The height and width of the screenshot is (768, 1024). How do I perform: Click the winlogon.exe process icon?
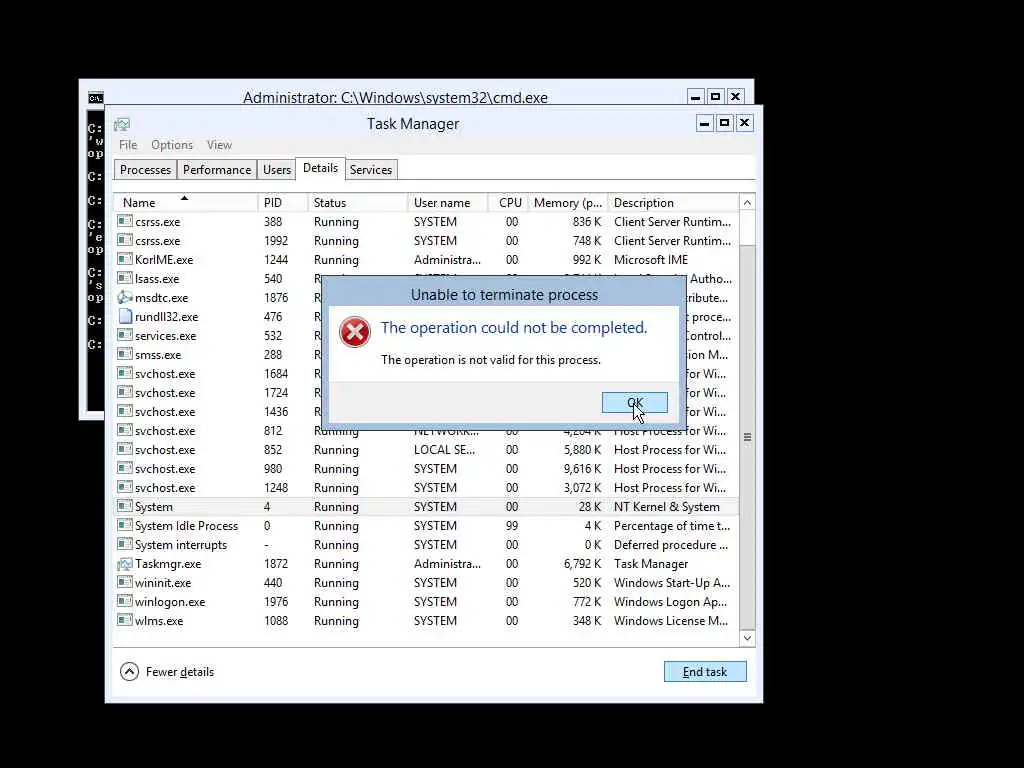click(x=125, y=601)
